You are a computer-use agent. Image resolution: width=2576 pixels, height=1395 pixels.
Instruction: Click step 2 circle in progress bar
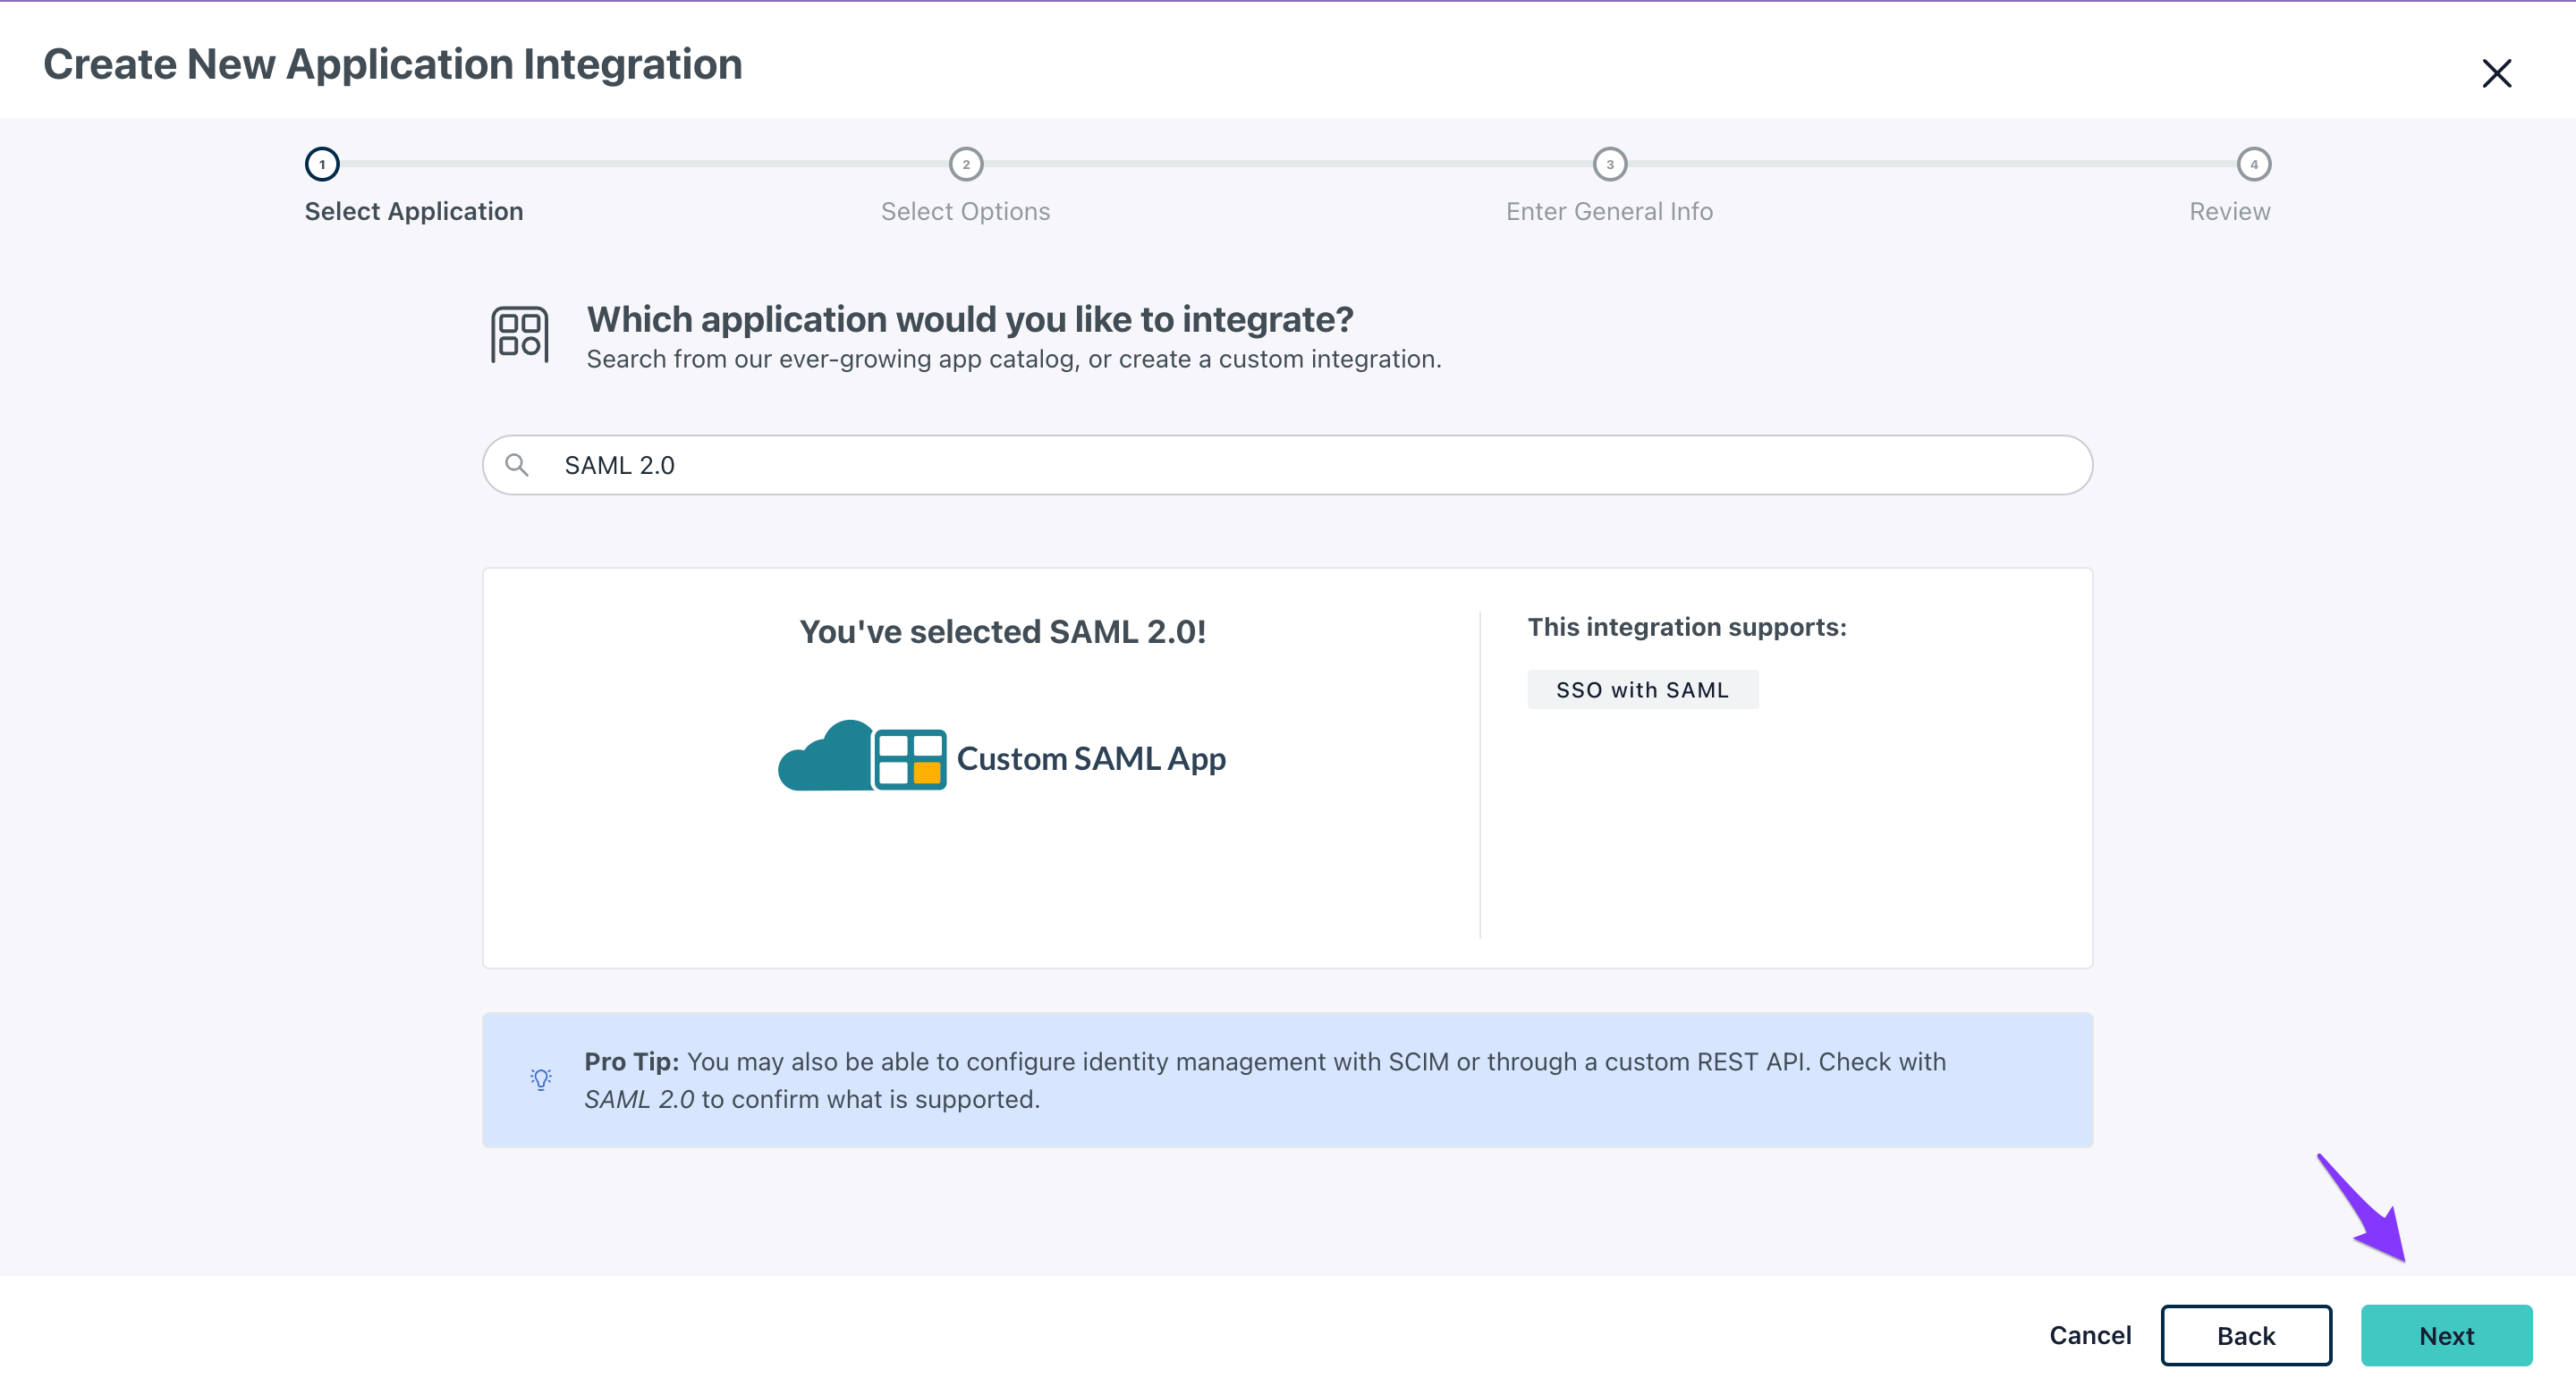point(966,164)
